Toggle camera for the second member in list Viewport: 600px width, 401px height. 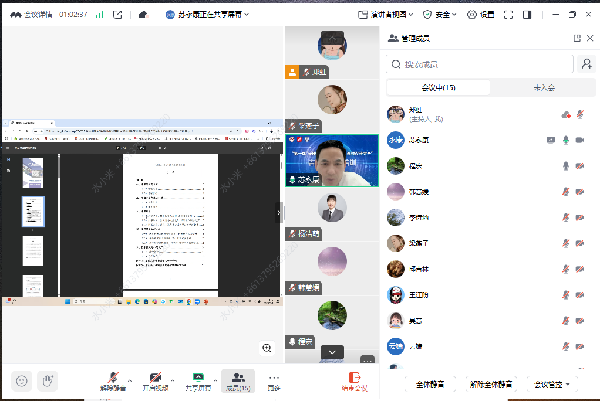click(580, 140)
